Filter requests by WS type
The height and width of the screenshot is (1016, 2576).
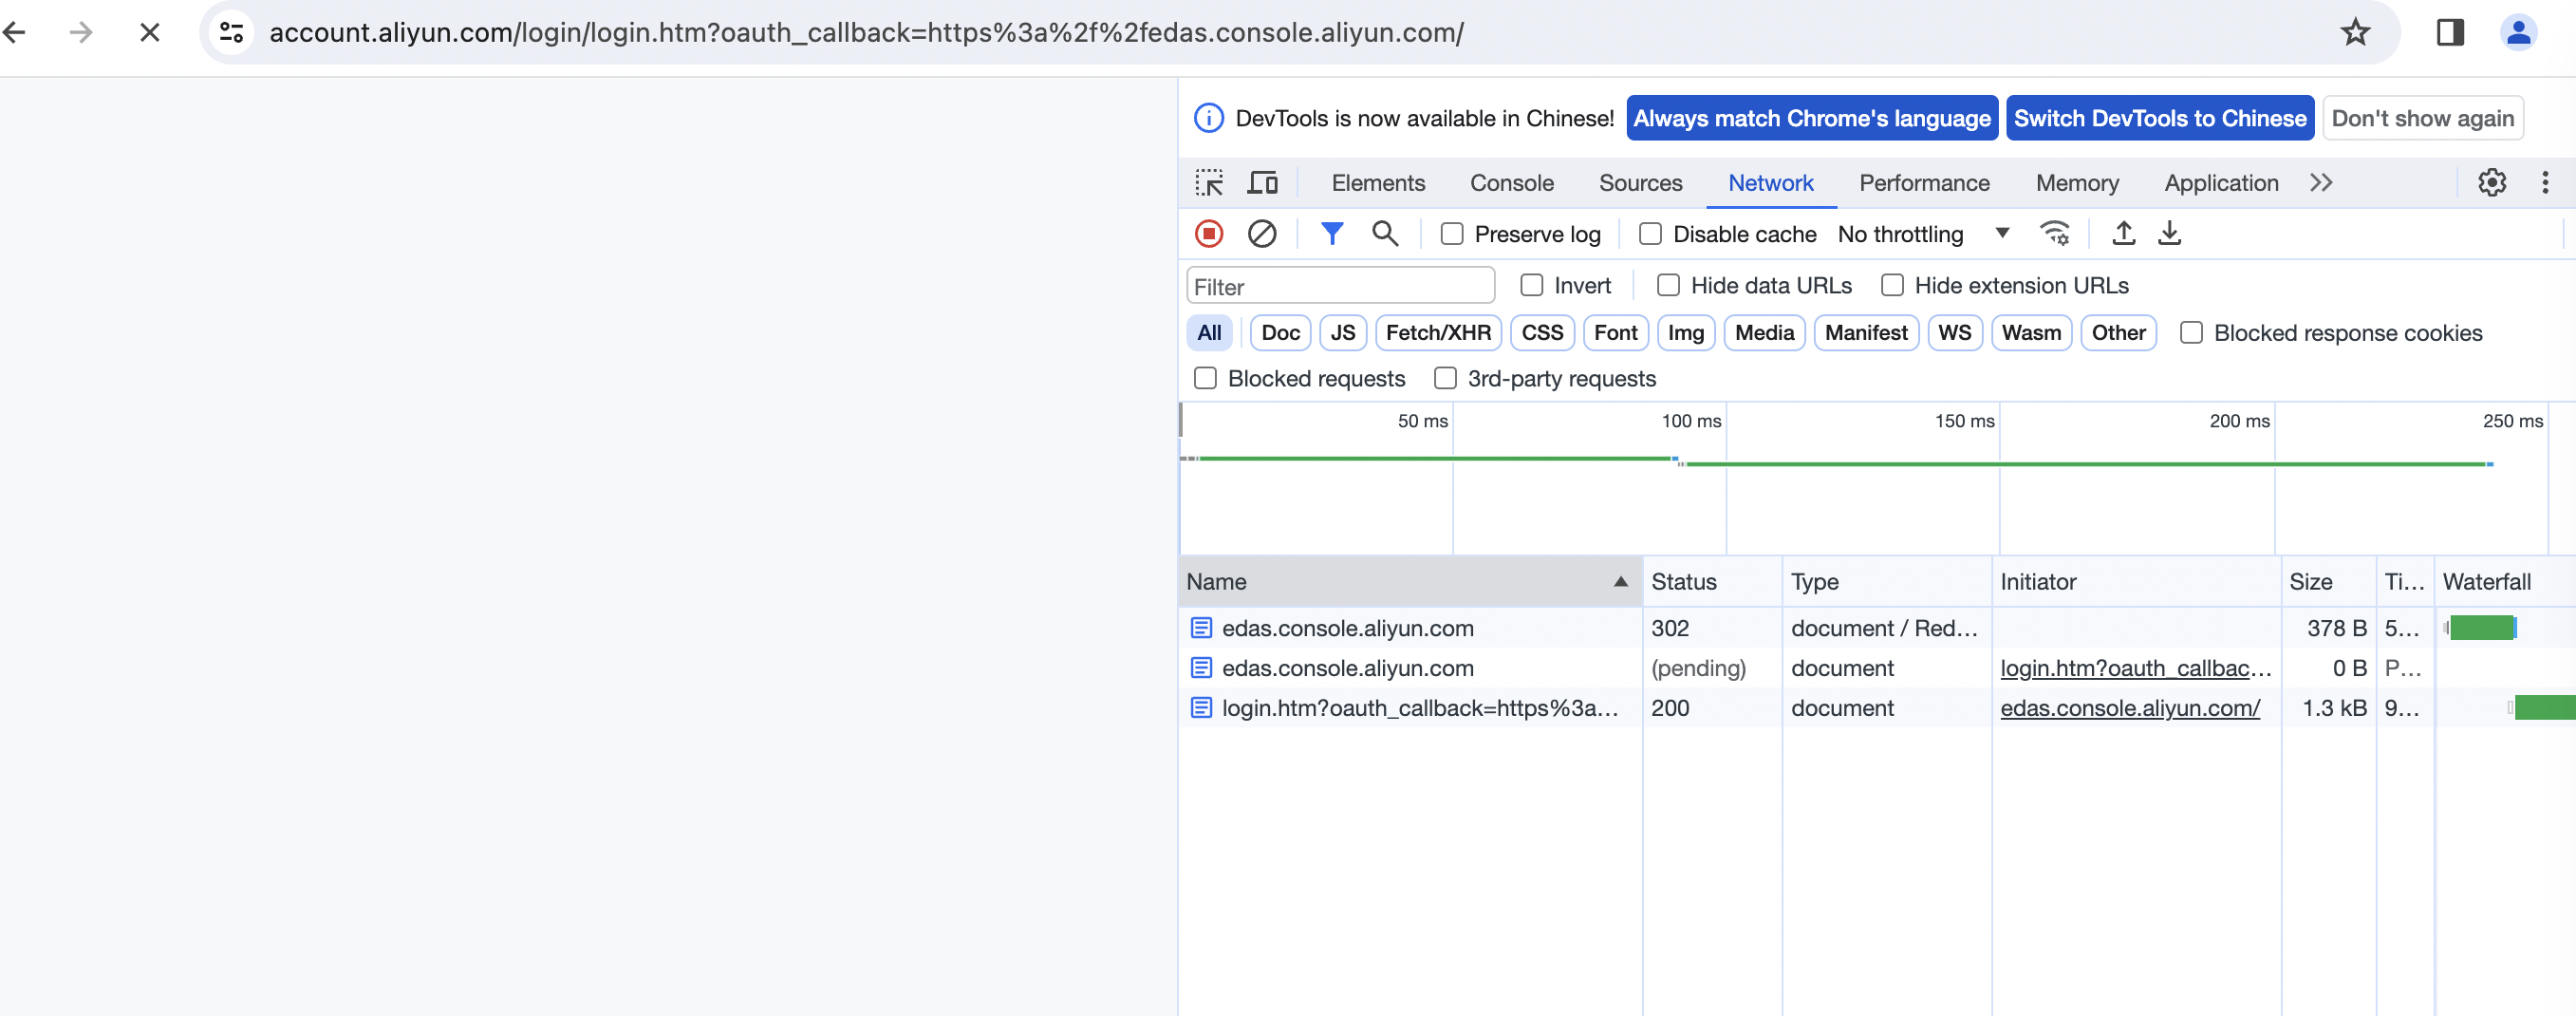[1954, 333]
